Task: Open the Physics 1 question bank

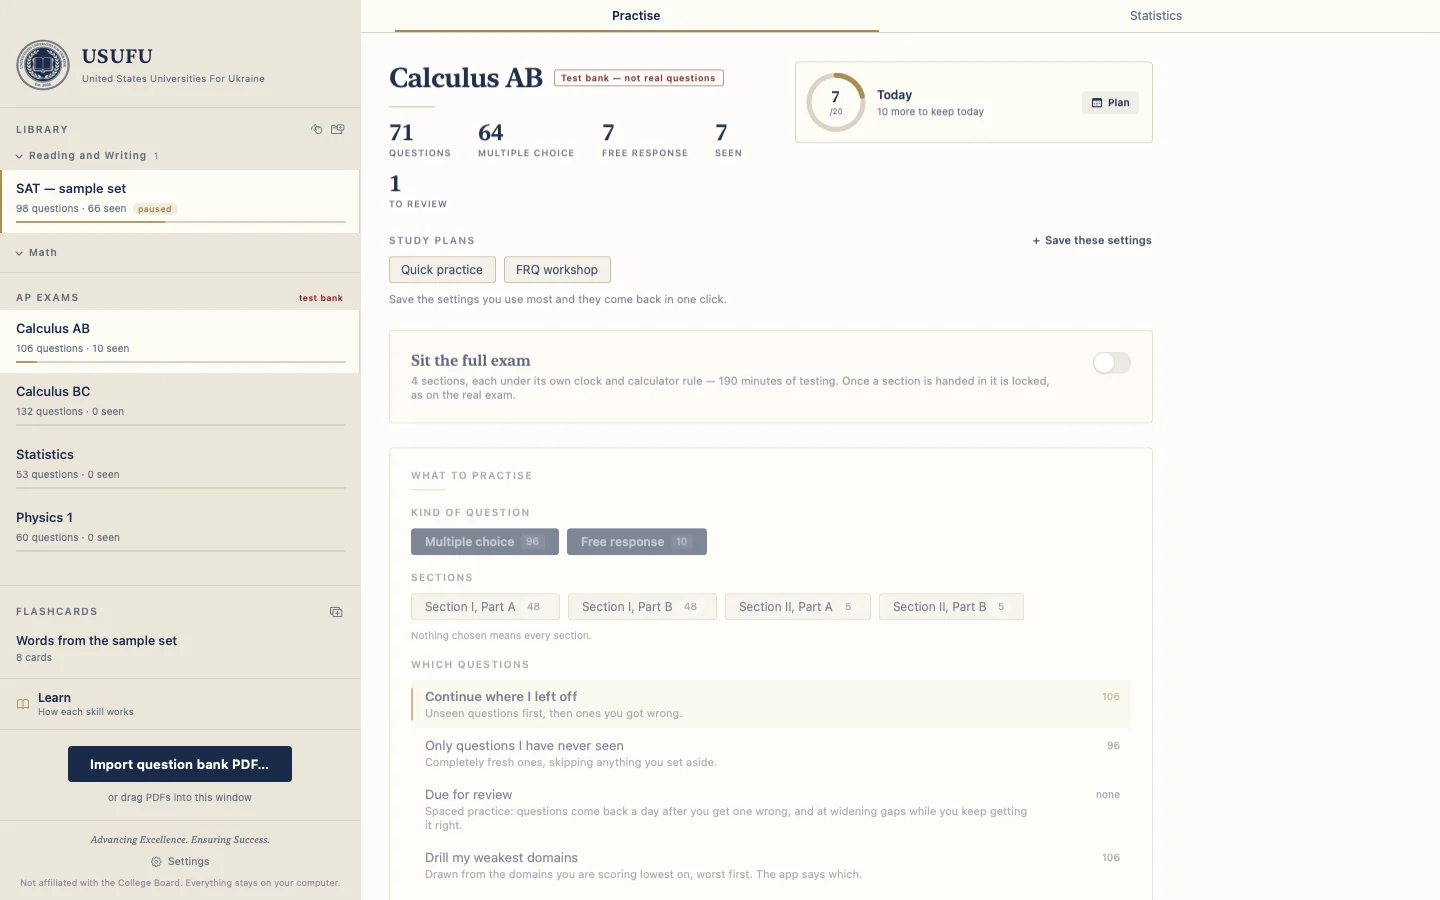Action: [180, 530]
